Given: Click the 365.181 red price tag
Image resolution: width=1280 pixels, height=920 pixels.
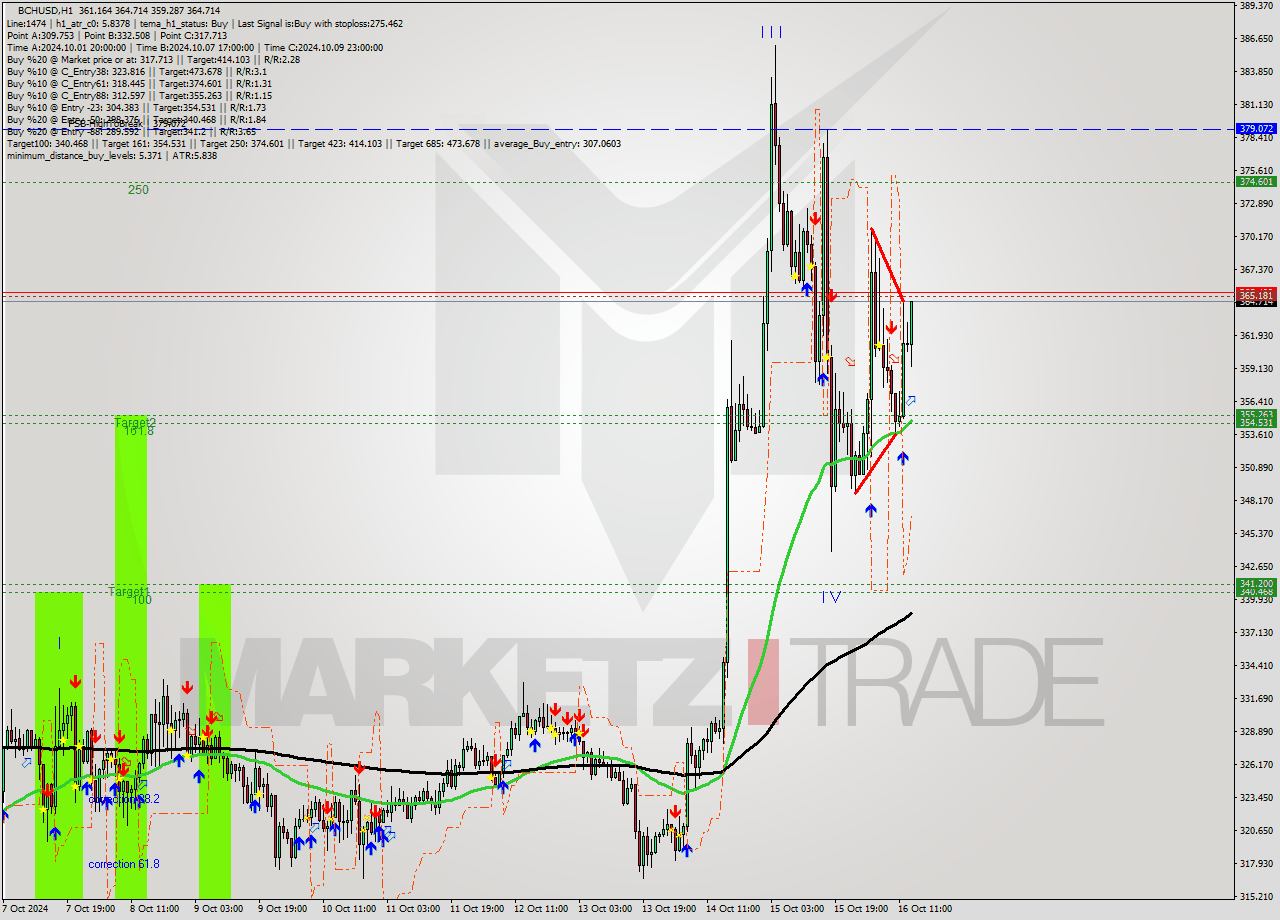Looking at the screenshot, I should pyautogui.click(x=1256, y=295).
